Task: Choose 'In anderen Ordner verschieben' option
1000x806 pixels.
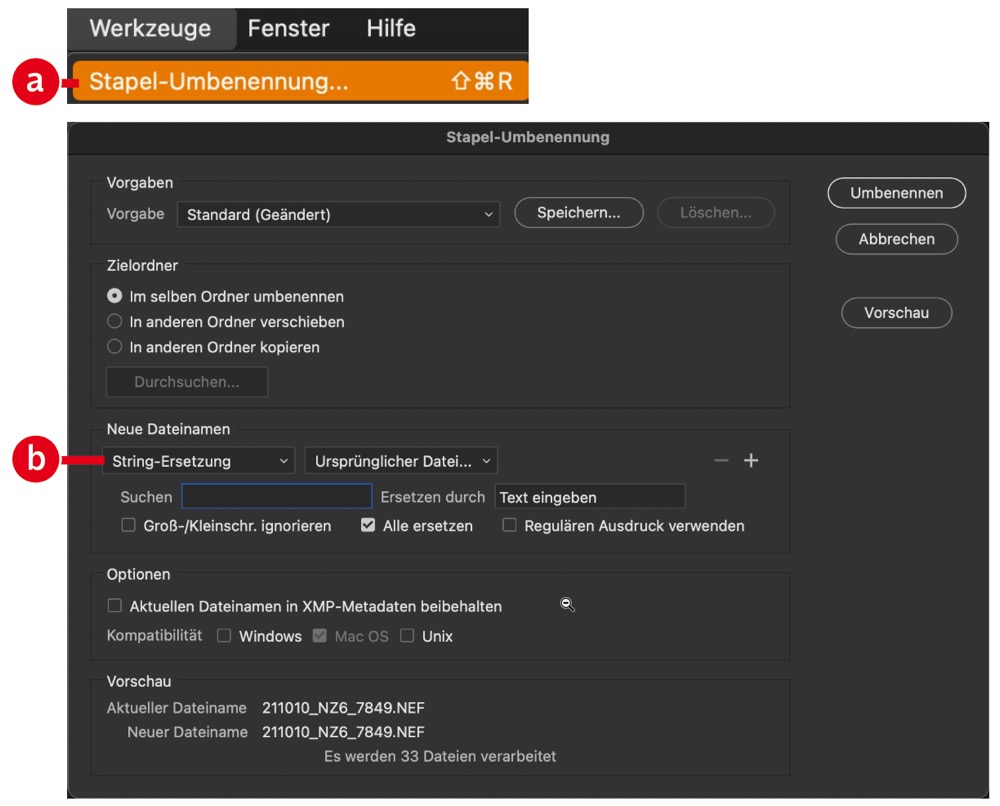Action: coord(115,322)
